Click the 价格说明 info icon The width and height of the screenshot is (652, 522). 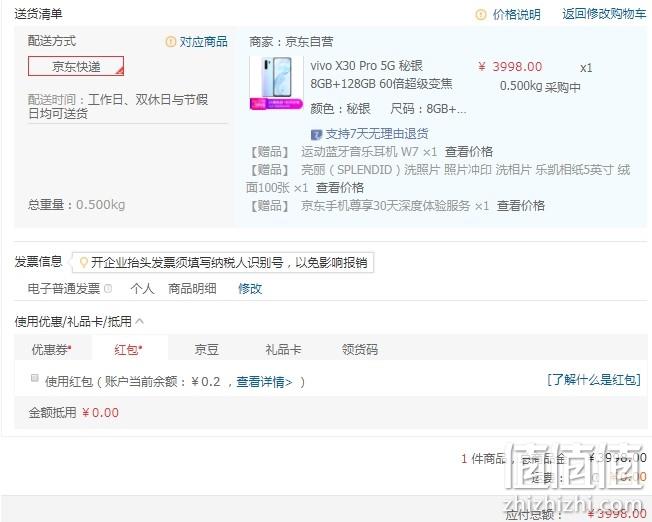481,15
